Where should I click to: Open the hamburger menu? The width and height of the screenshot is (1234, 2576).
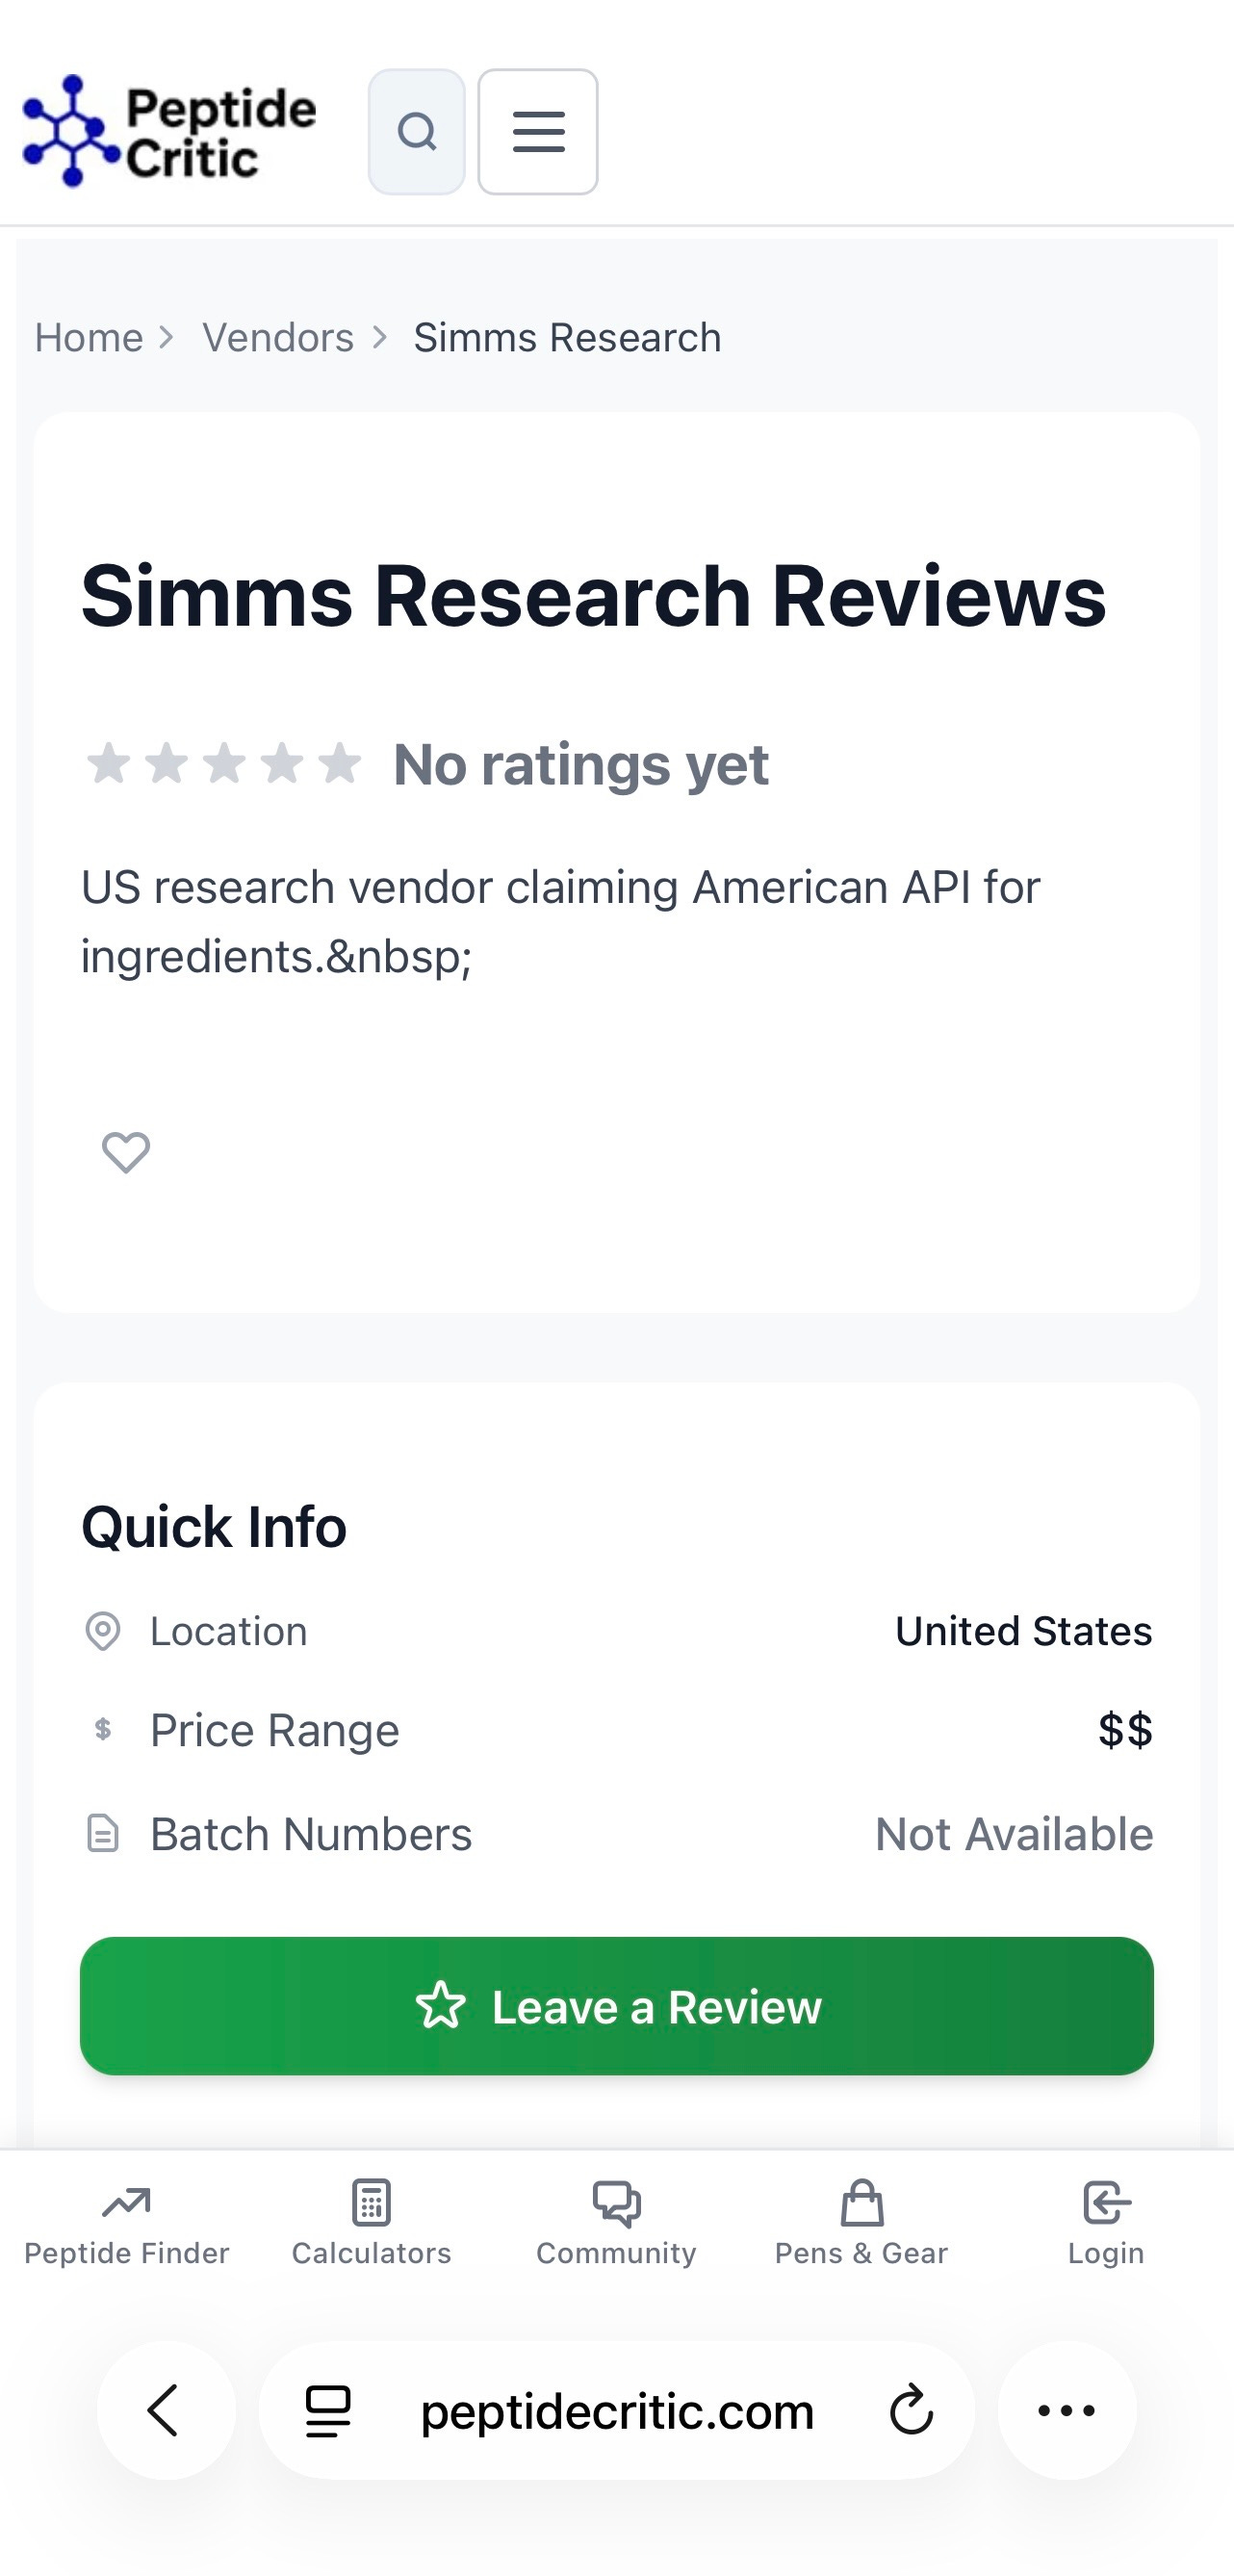point(538,132)
